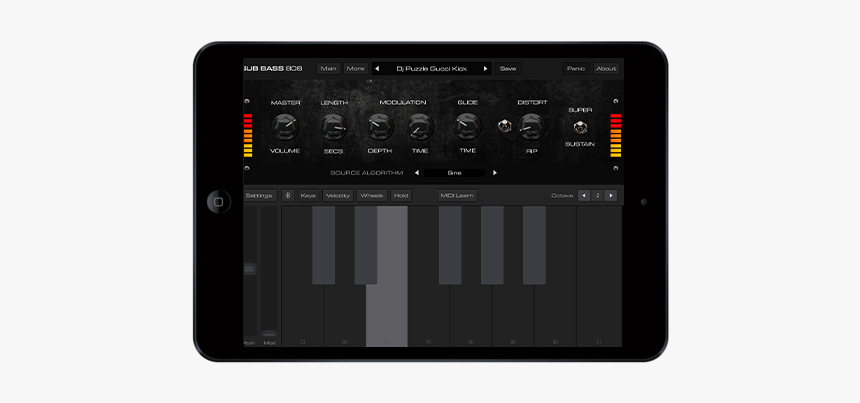Flip the Super Sustain toggle switch

(x=580, y=127)
